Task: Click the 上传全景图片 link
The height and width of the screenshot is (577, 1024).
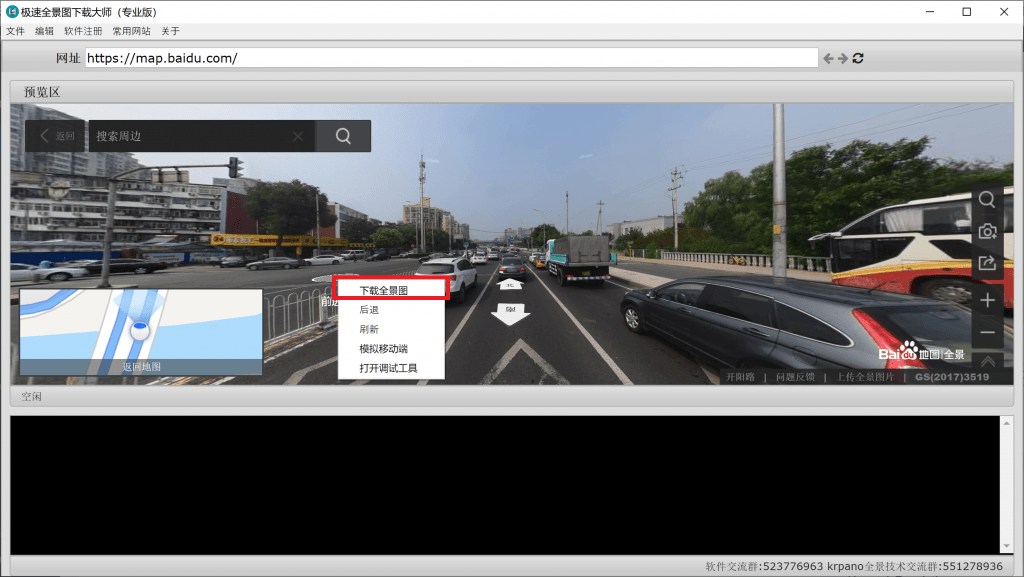Action: coord(858,377)
